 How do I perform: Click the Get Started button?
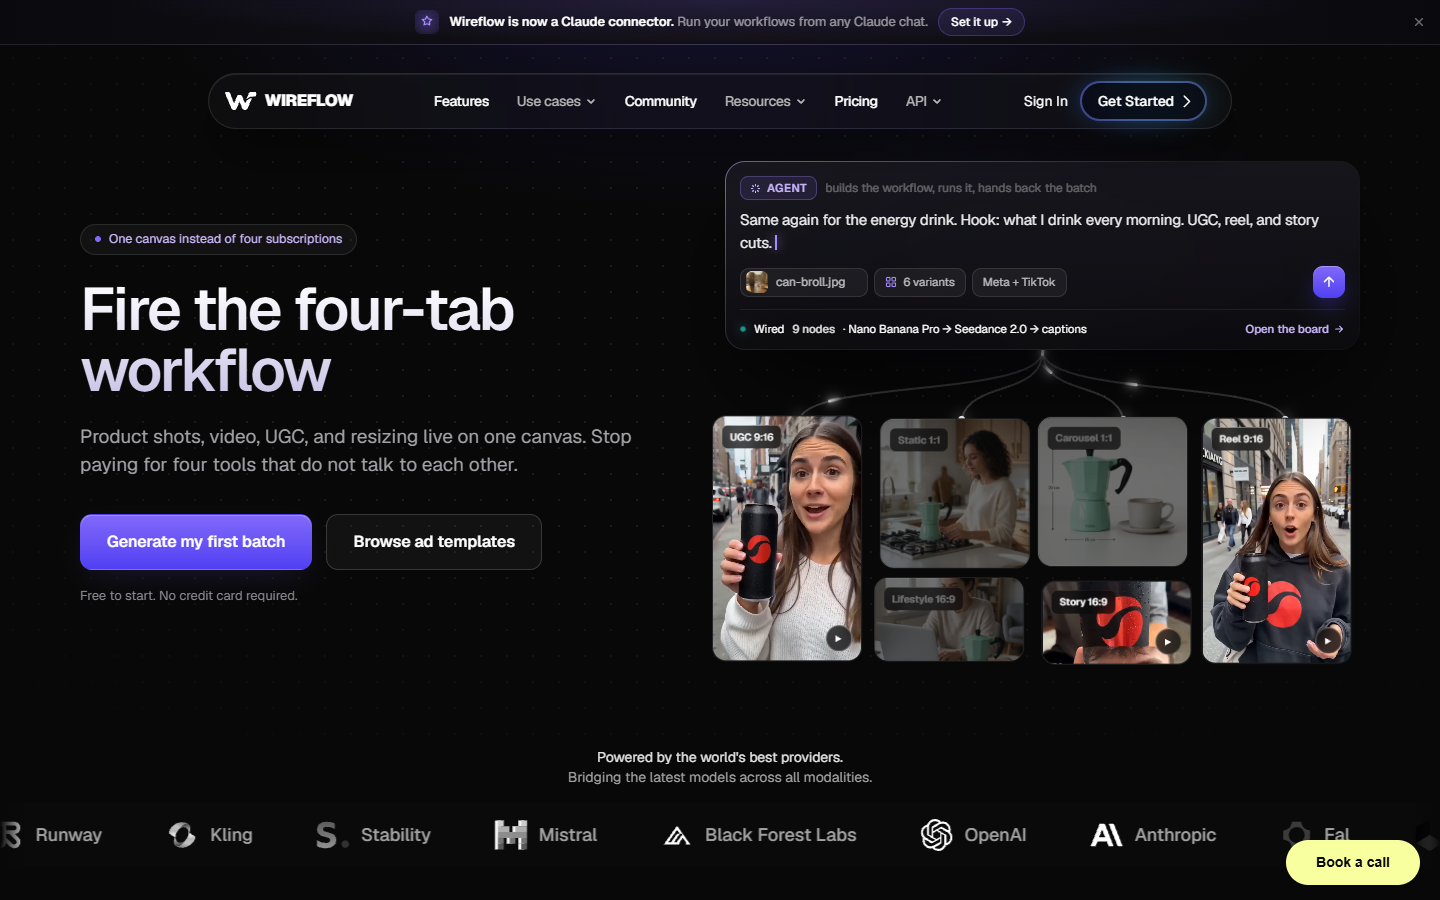point(1143,101)
